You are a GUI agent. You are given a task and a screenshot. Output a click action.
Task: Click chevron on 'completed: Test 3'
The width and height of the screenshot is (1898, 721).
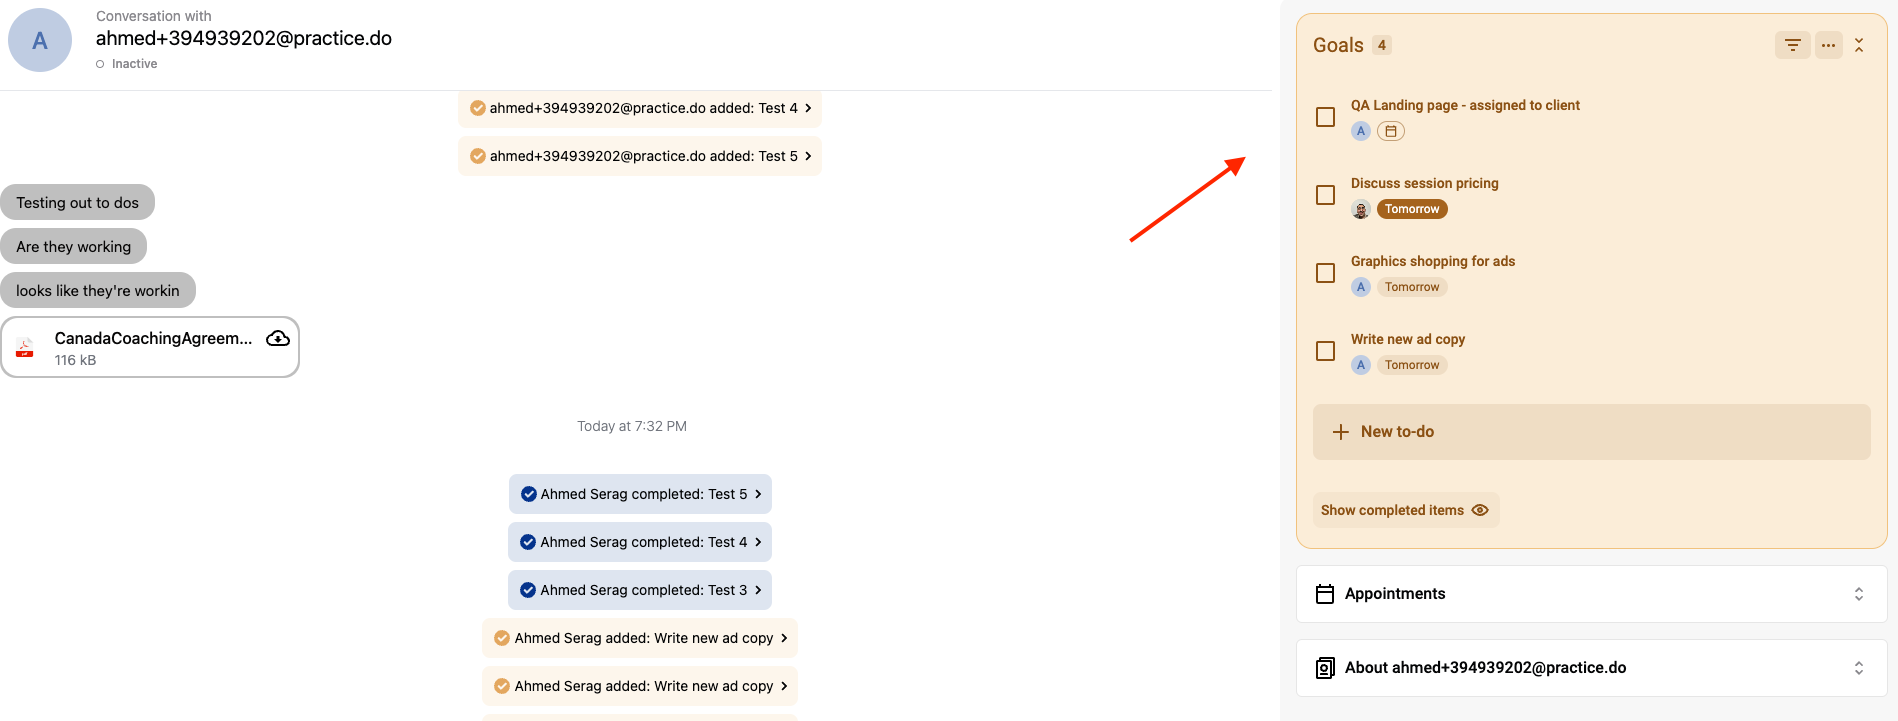click(758, 590)
